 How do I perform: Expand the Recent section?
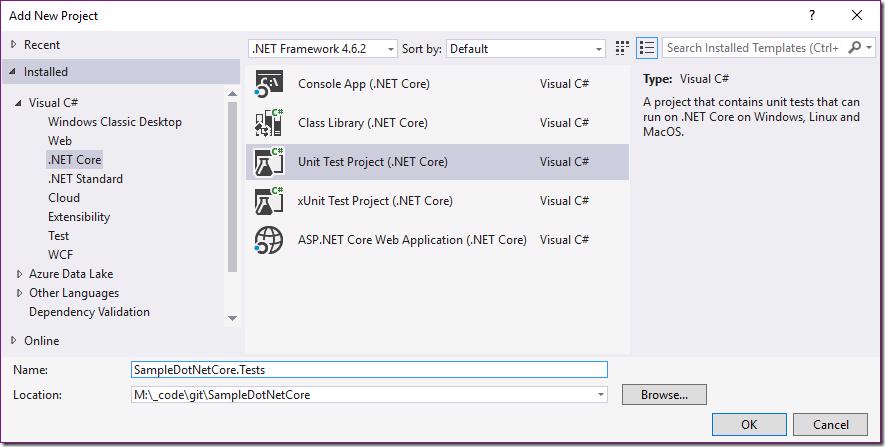coord(14,45)
